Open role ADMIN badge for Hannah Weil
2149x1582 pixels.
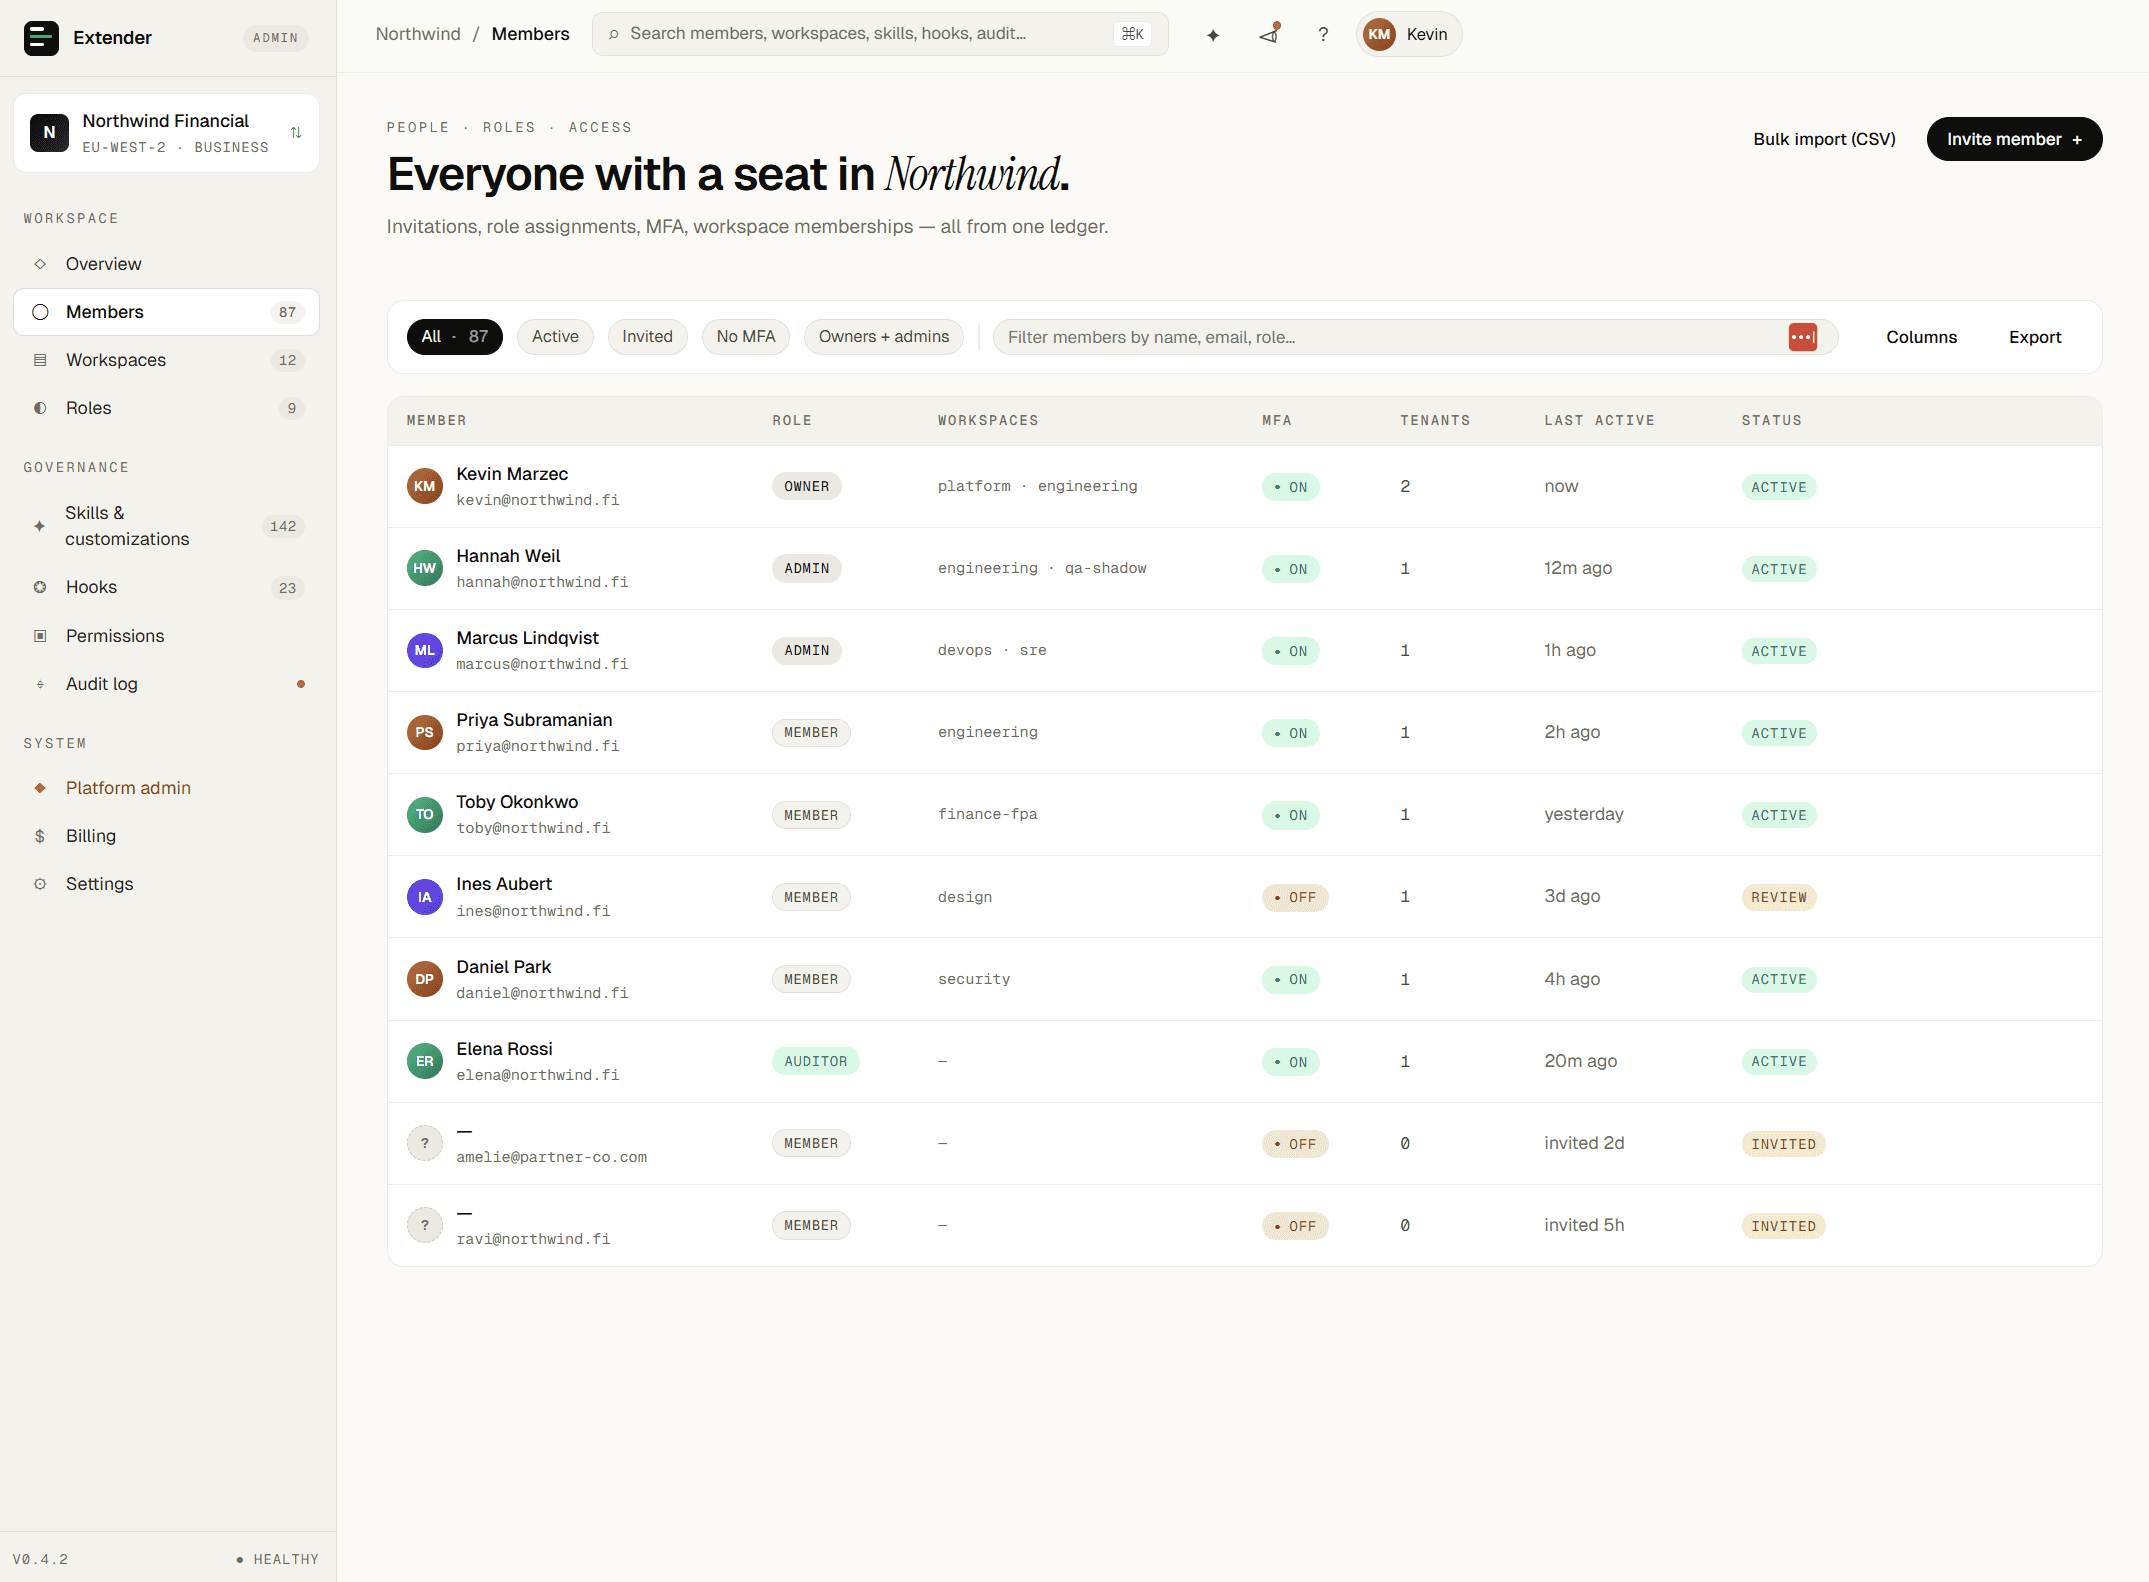point(806,568)
